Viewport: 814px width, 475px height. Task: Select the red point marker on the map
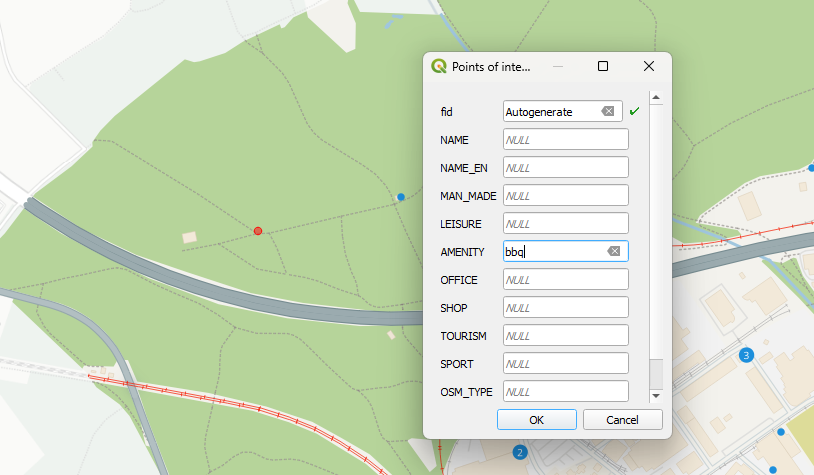258,231
